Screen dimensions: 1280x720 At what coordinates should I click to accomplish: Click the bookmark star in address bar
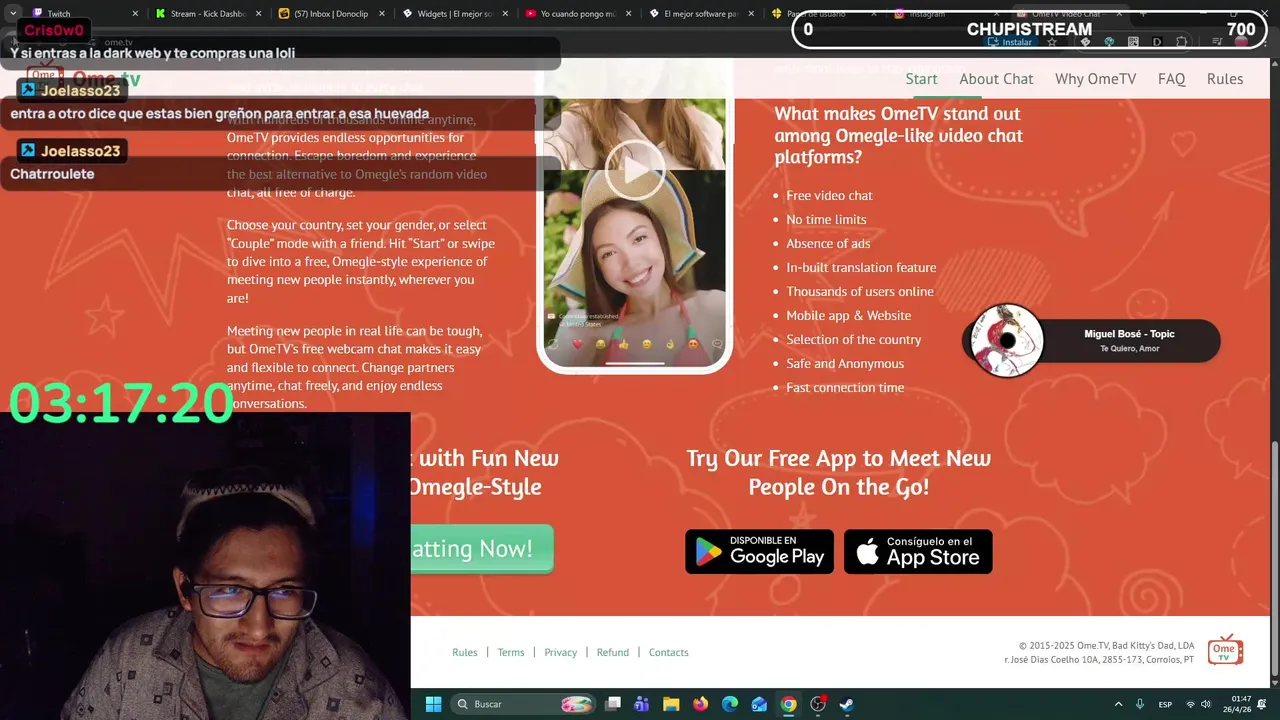point(1052,42)
